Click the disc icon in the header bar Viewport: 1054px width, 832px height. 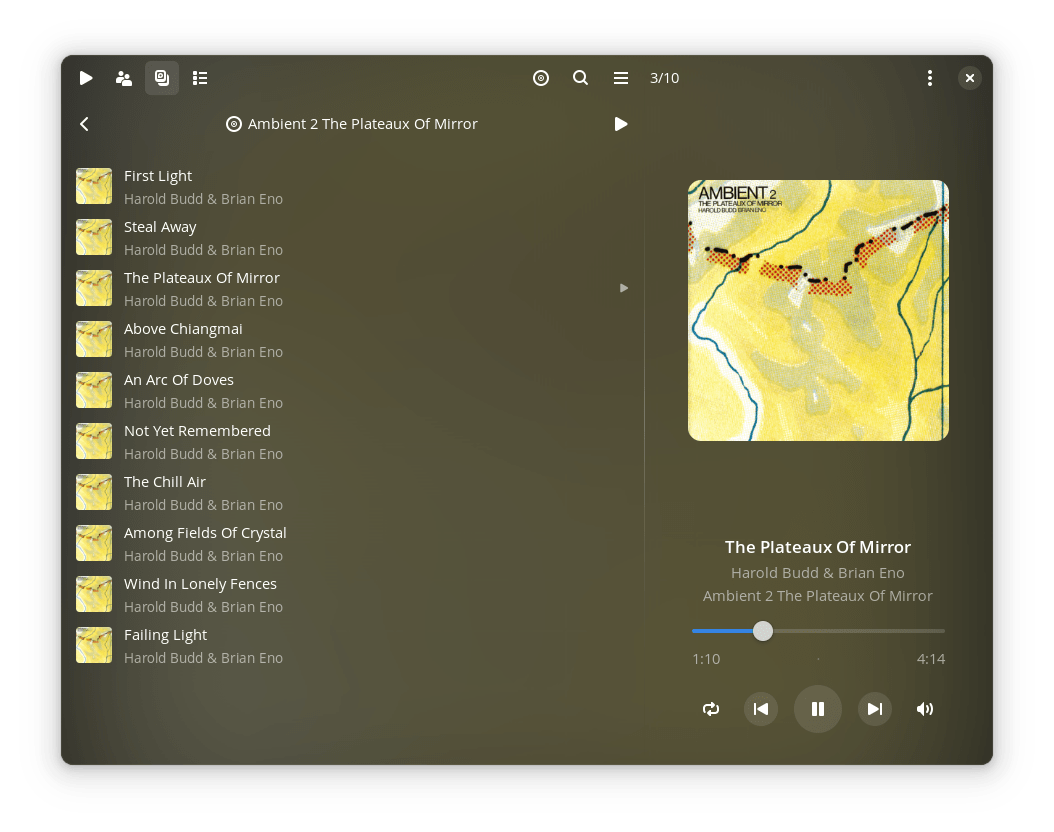(x=541, y=78)
